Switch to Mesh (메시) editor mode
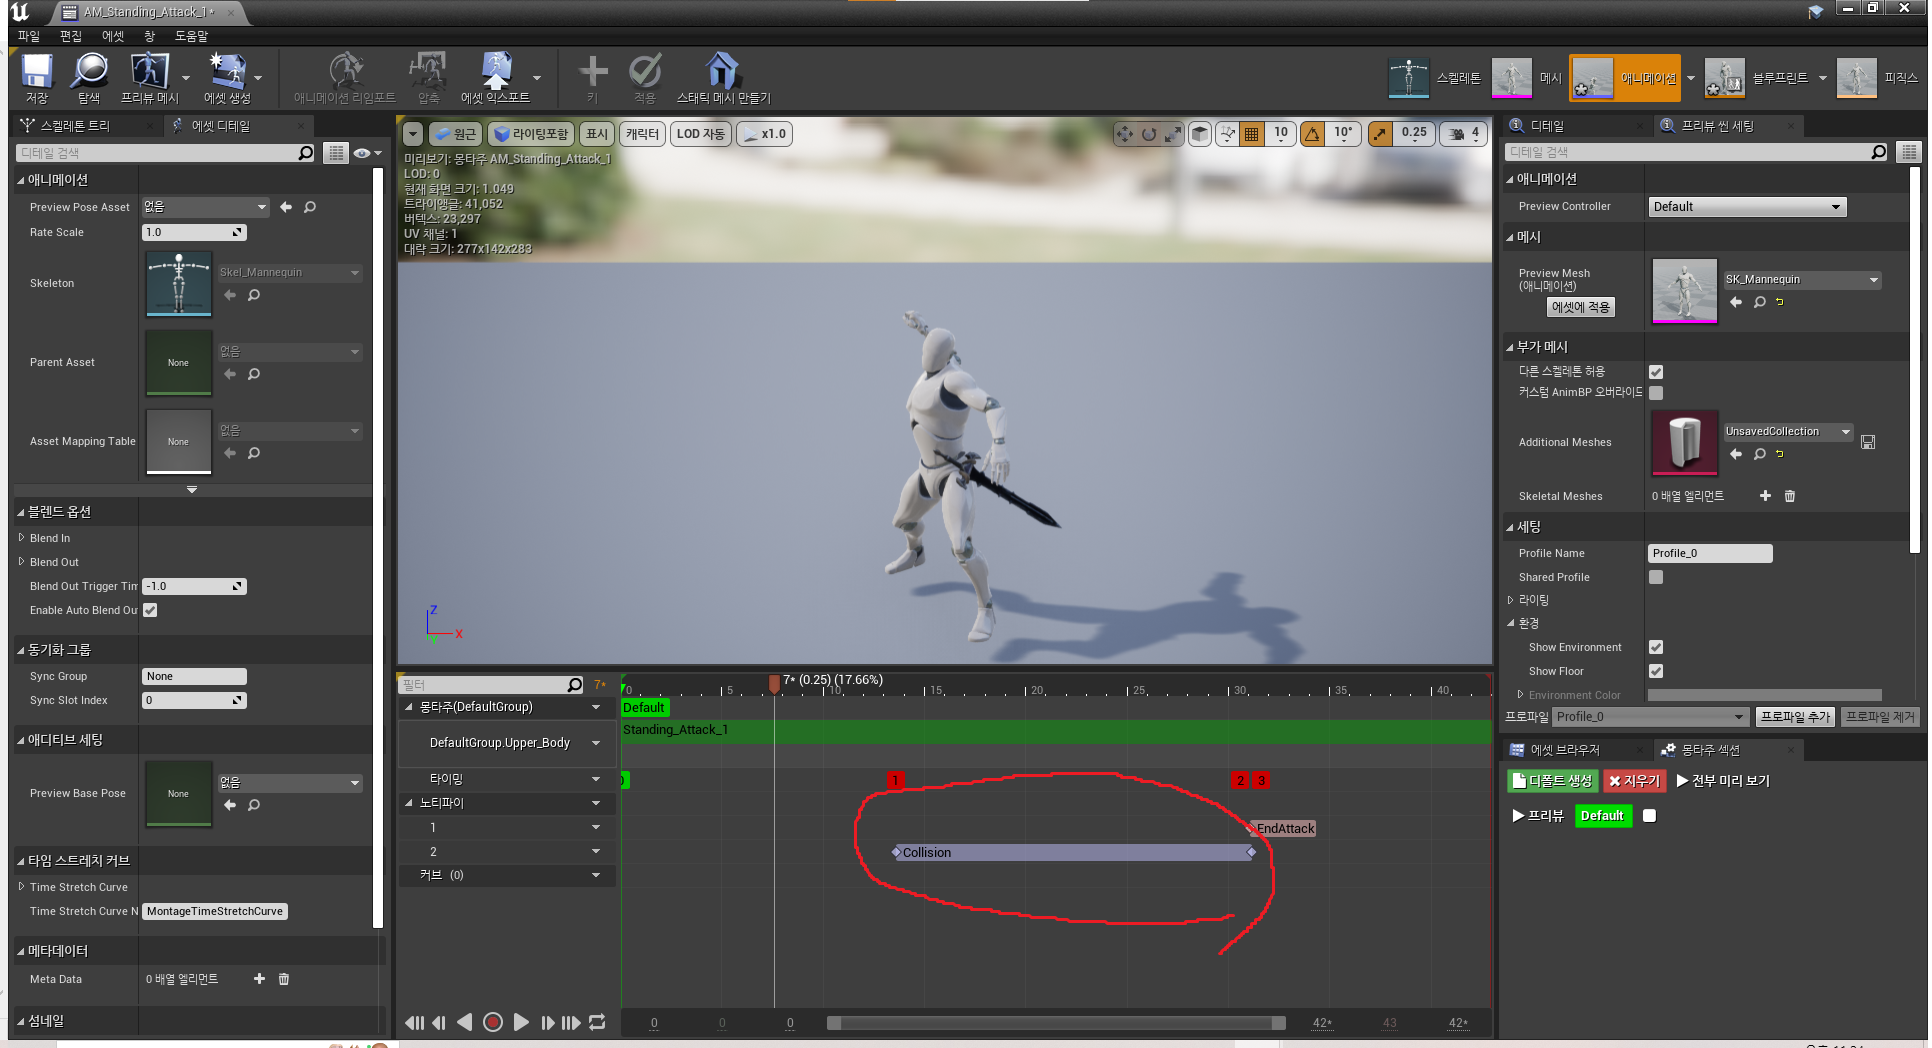 (x=1511, y=78)
